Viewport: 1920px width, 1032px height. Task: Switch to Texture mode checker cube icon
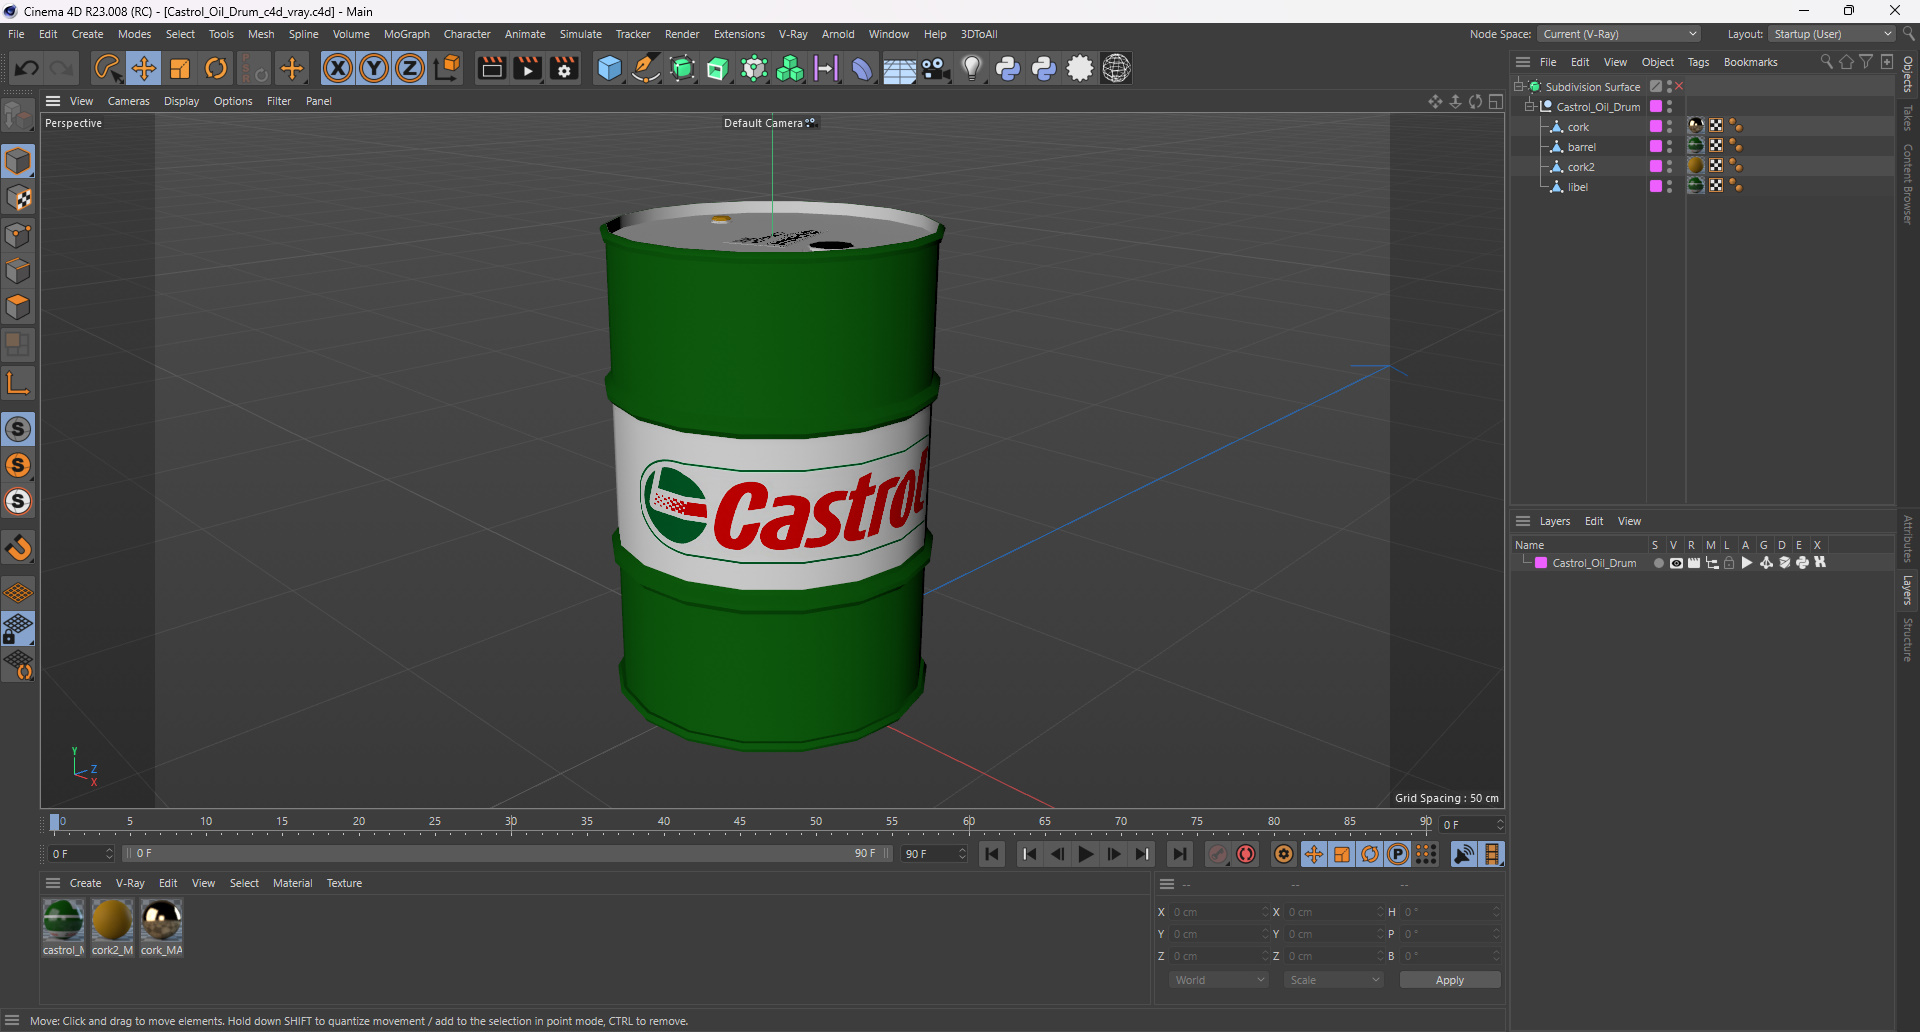click(x=18, y=198)
